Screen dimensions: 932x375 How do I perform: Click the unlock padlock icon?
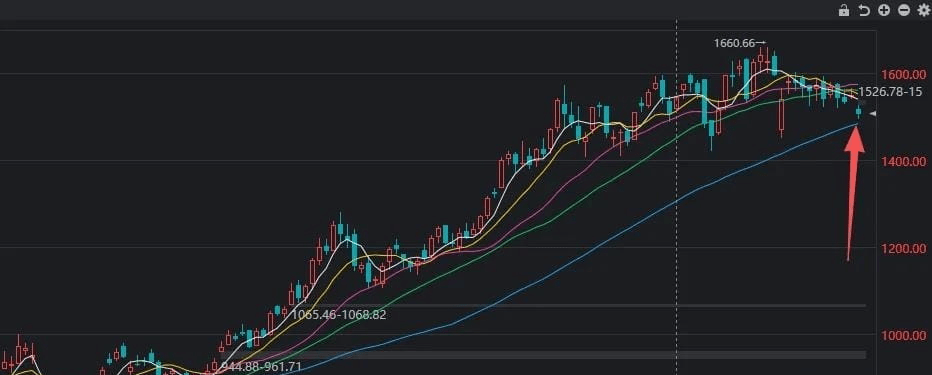843,10
